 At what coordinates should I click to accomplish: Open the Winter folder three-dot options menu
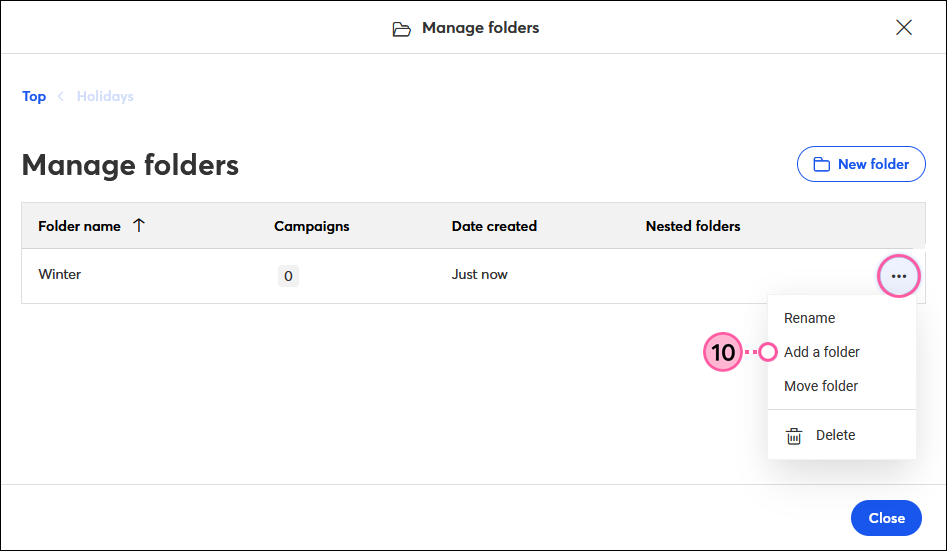click(x=899, y=276)
